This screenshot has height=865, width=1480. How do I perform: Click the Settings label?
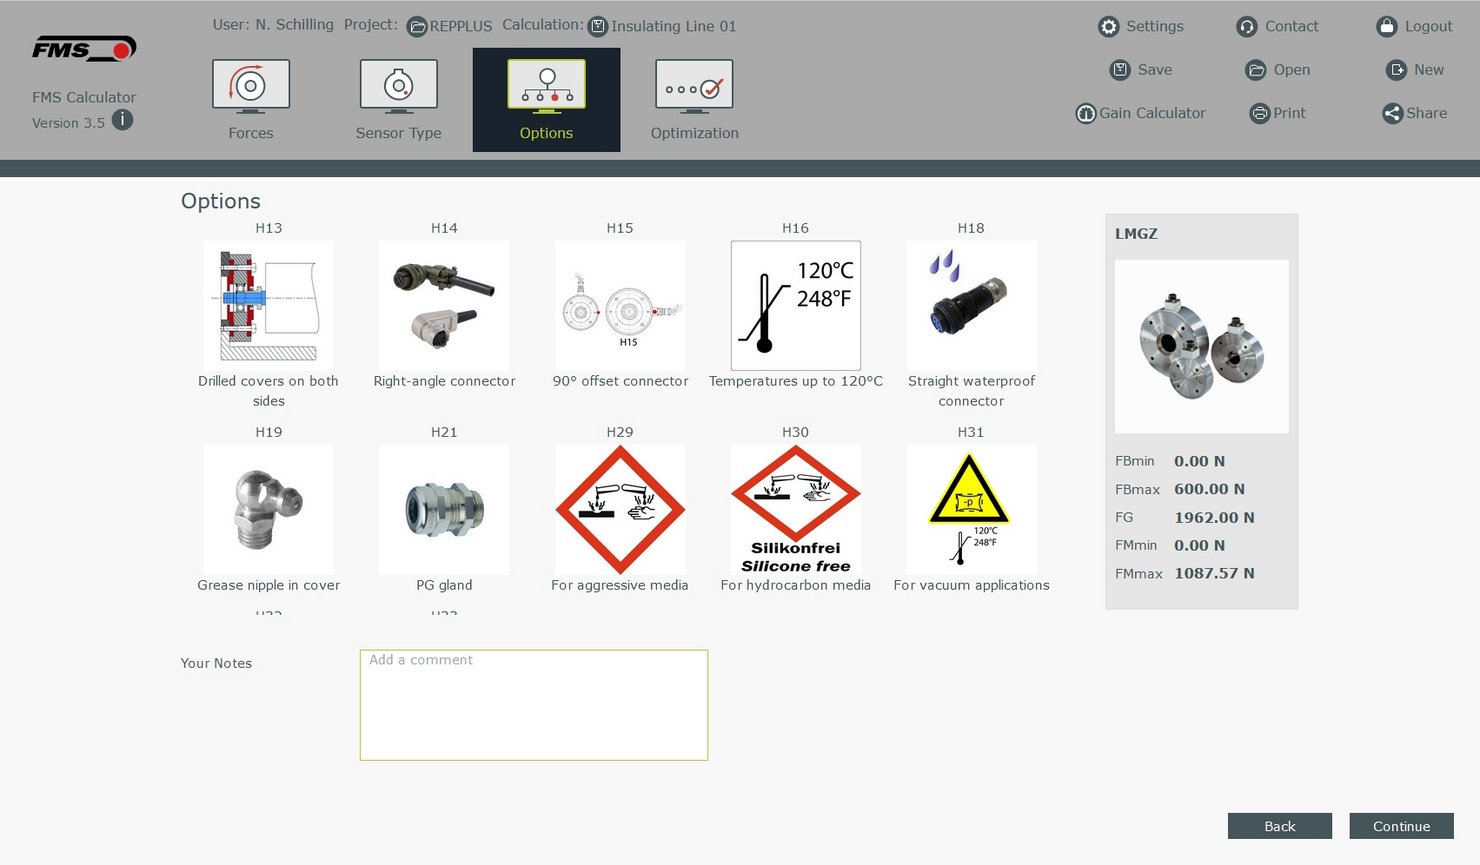tap(1155, 27)
